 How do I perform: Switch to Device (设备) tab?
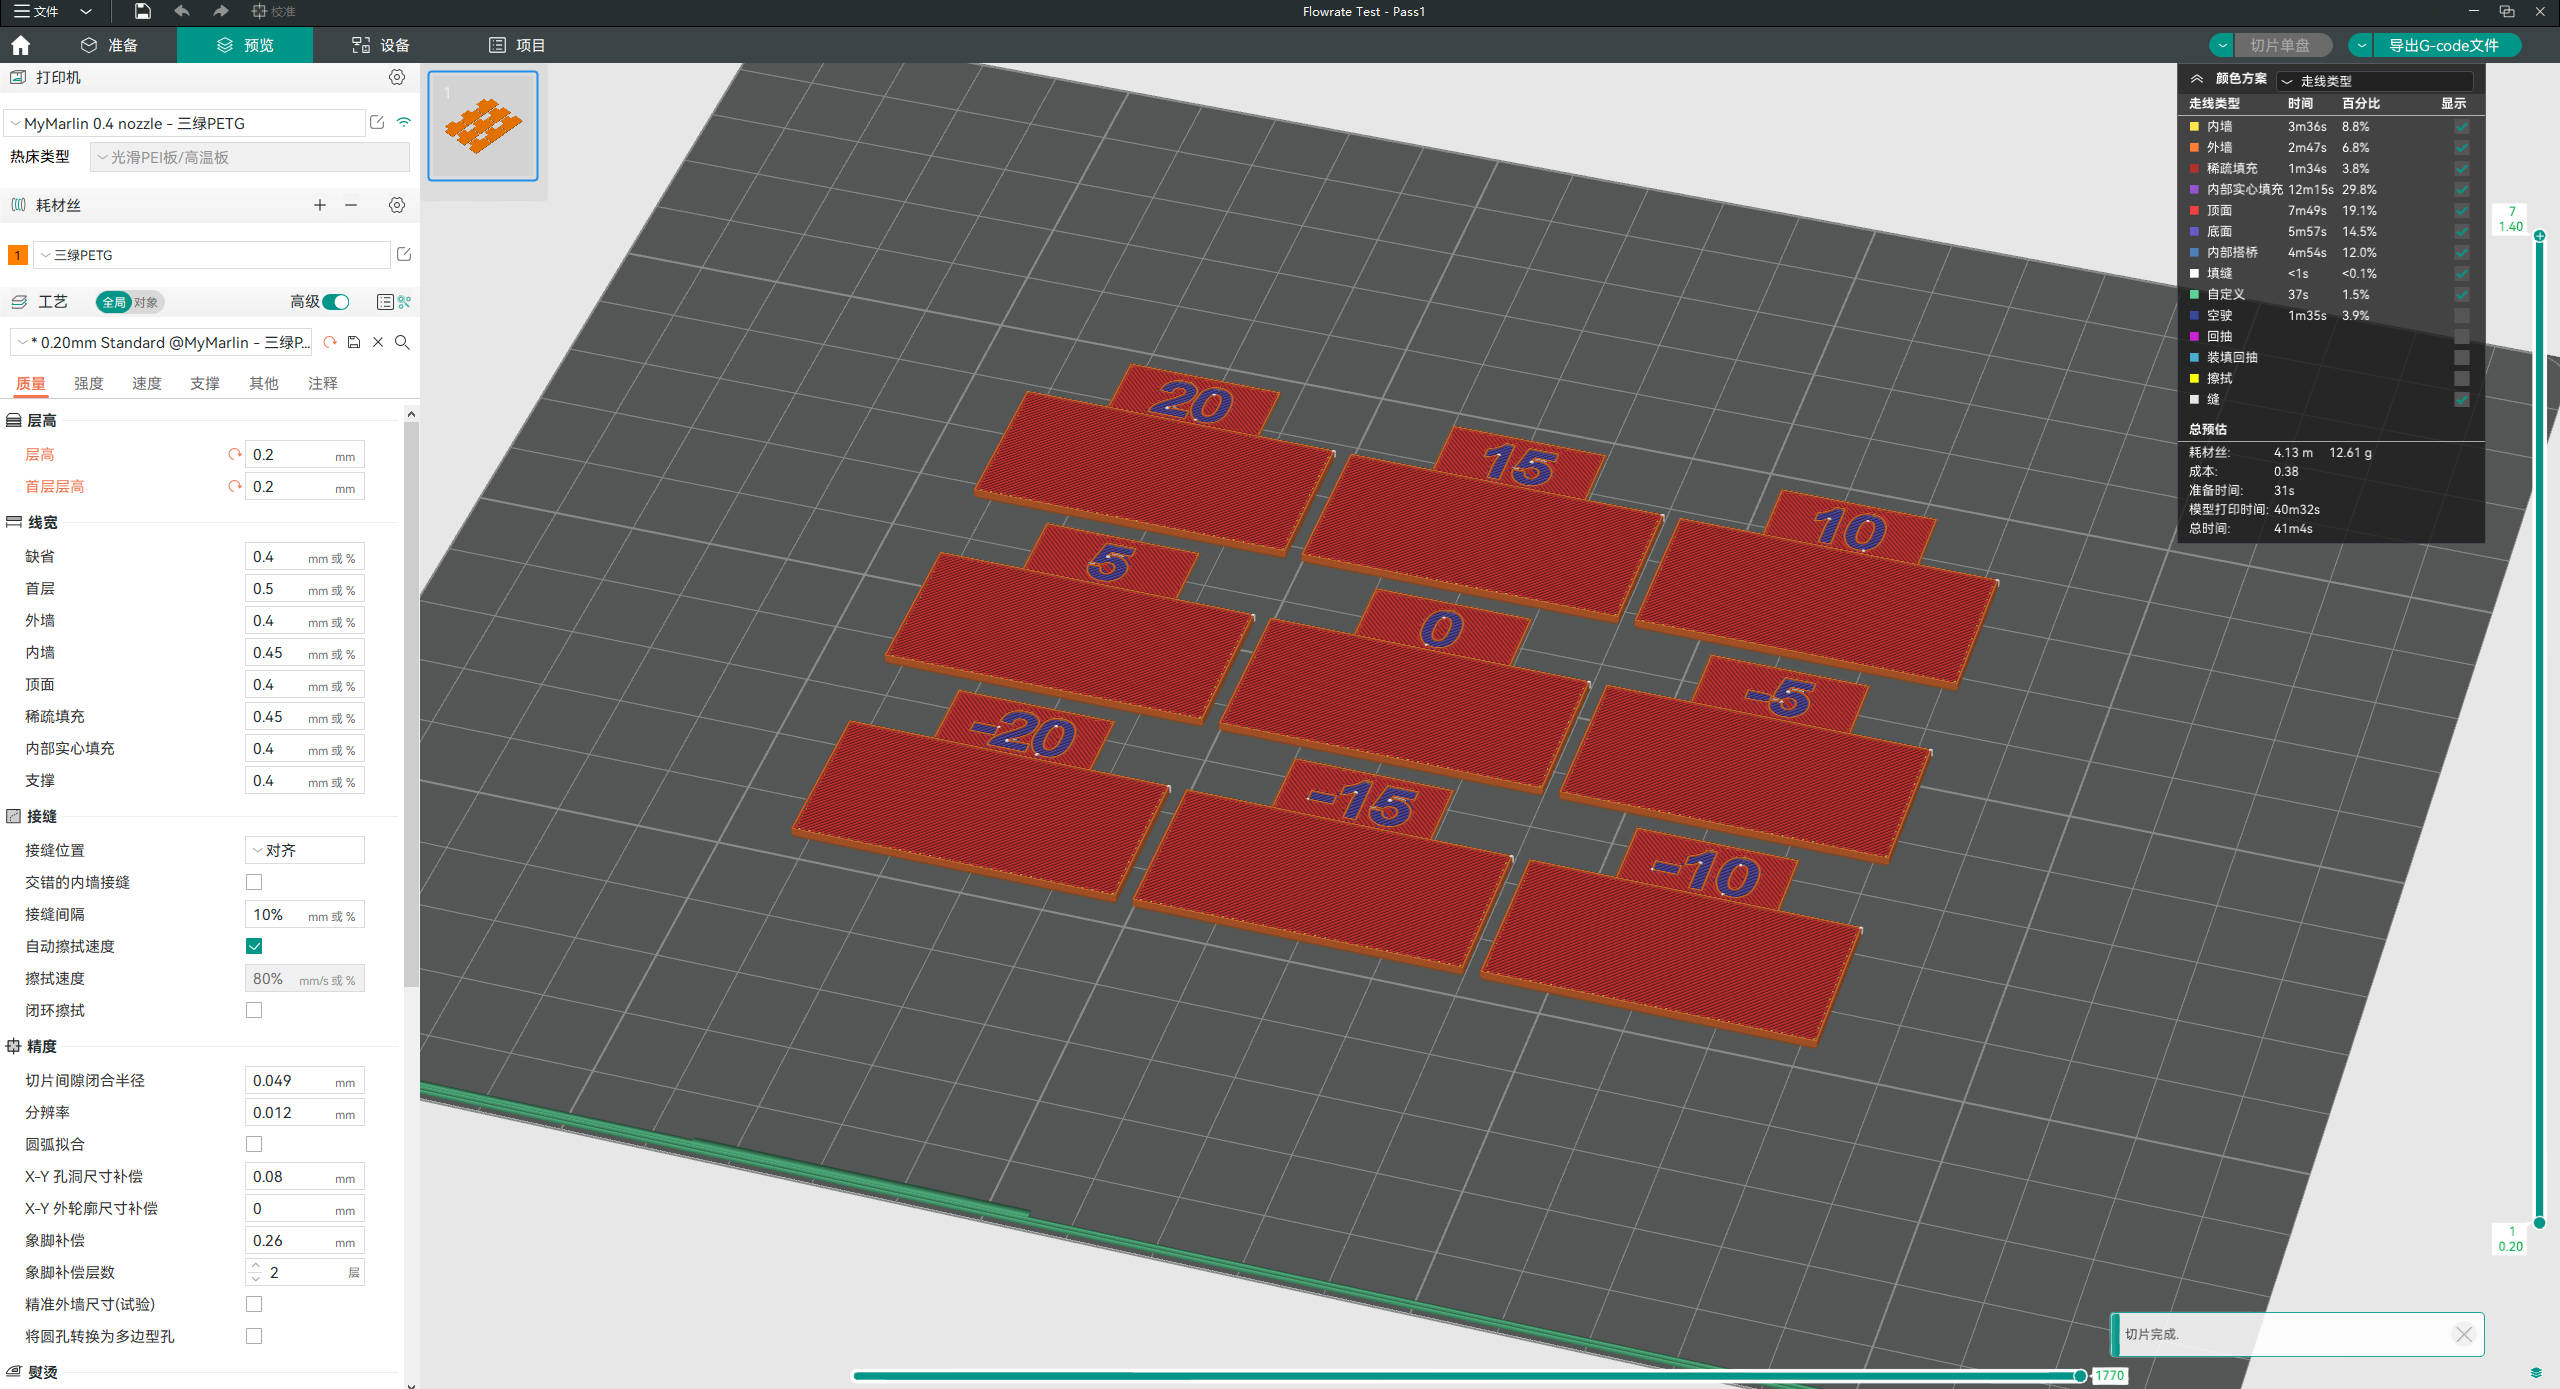tap(381, 45)
